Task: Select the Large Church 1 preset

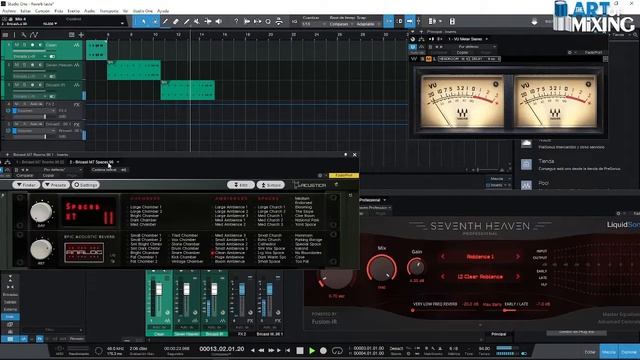Action: [x=271, y=207]
